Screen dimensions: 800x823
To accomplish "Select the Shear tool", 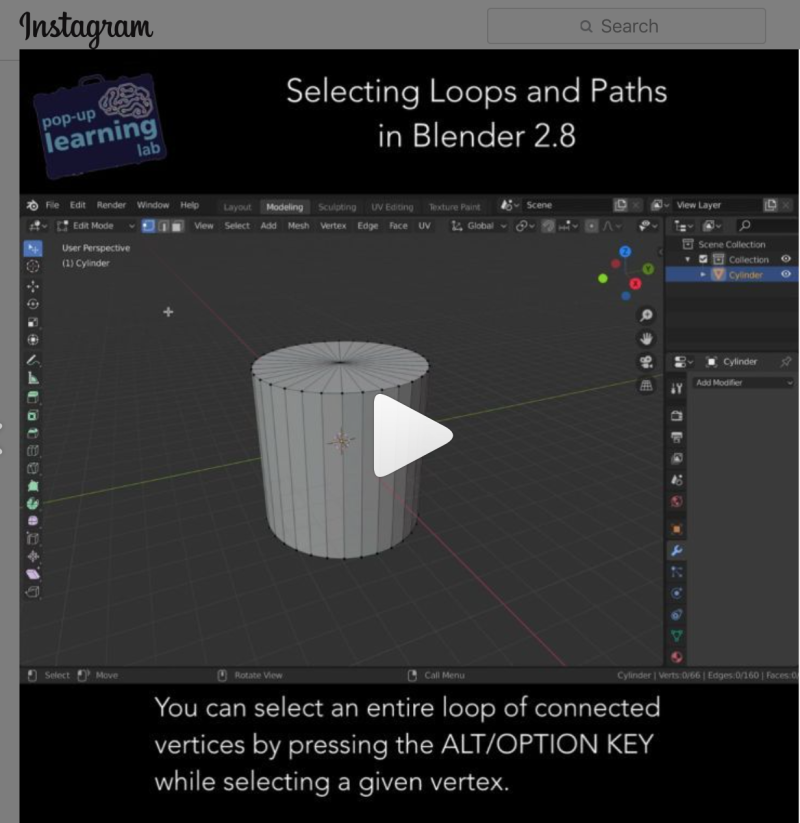I will (x=33, y=574).
